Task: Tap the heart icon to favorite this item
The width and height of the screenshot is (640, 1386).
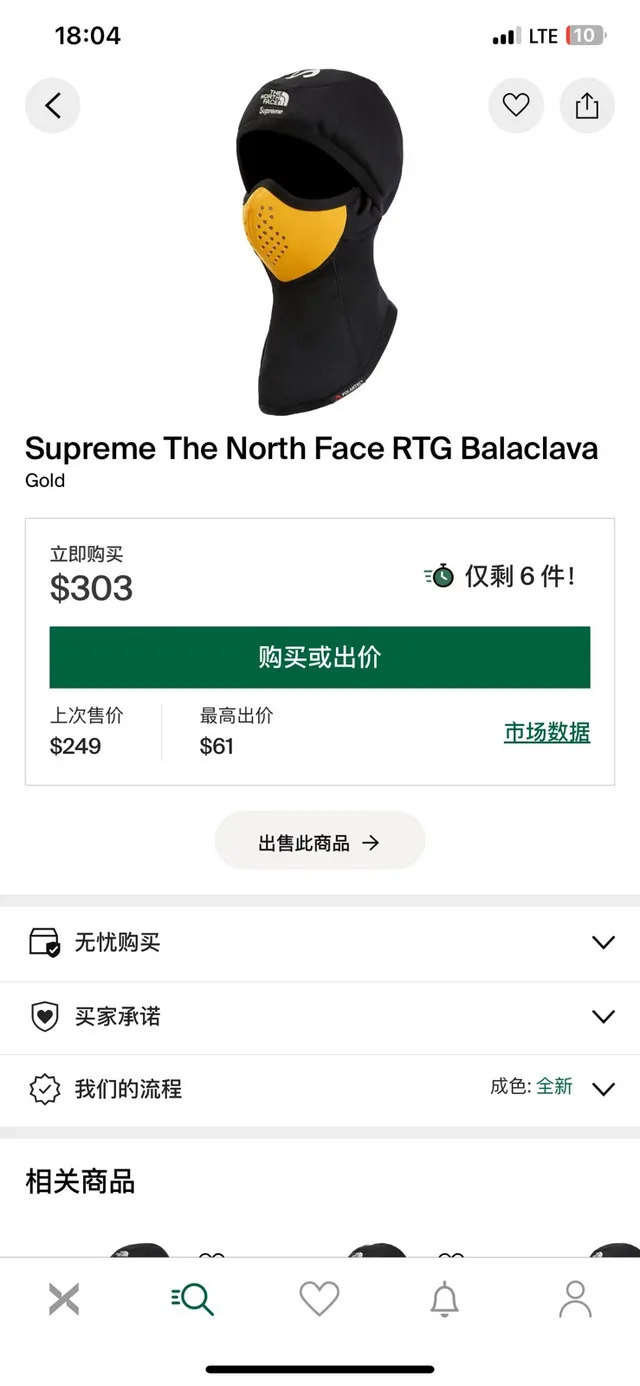Action: click(516, 105)
